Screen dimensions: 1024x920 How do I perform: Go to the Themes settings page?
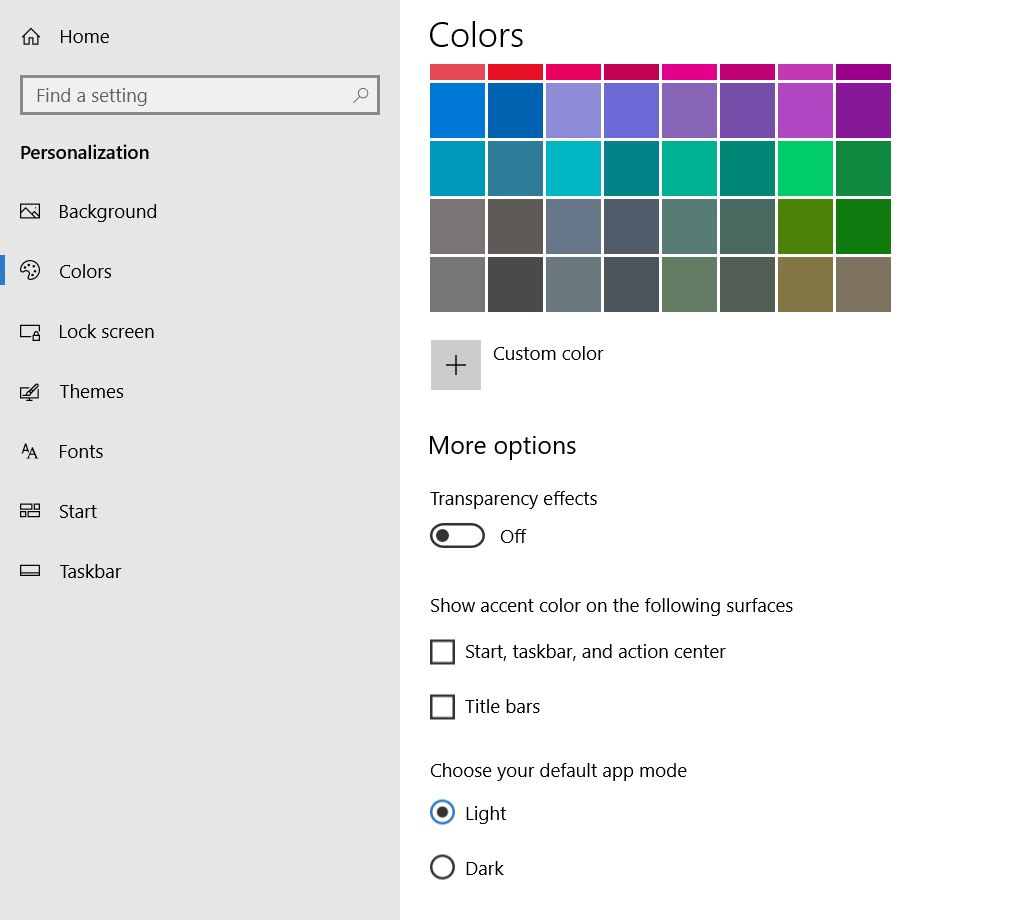click(91, 392)
